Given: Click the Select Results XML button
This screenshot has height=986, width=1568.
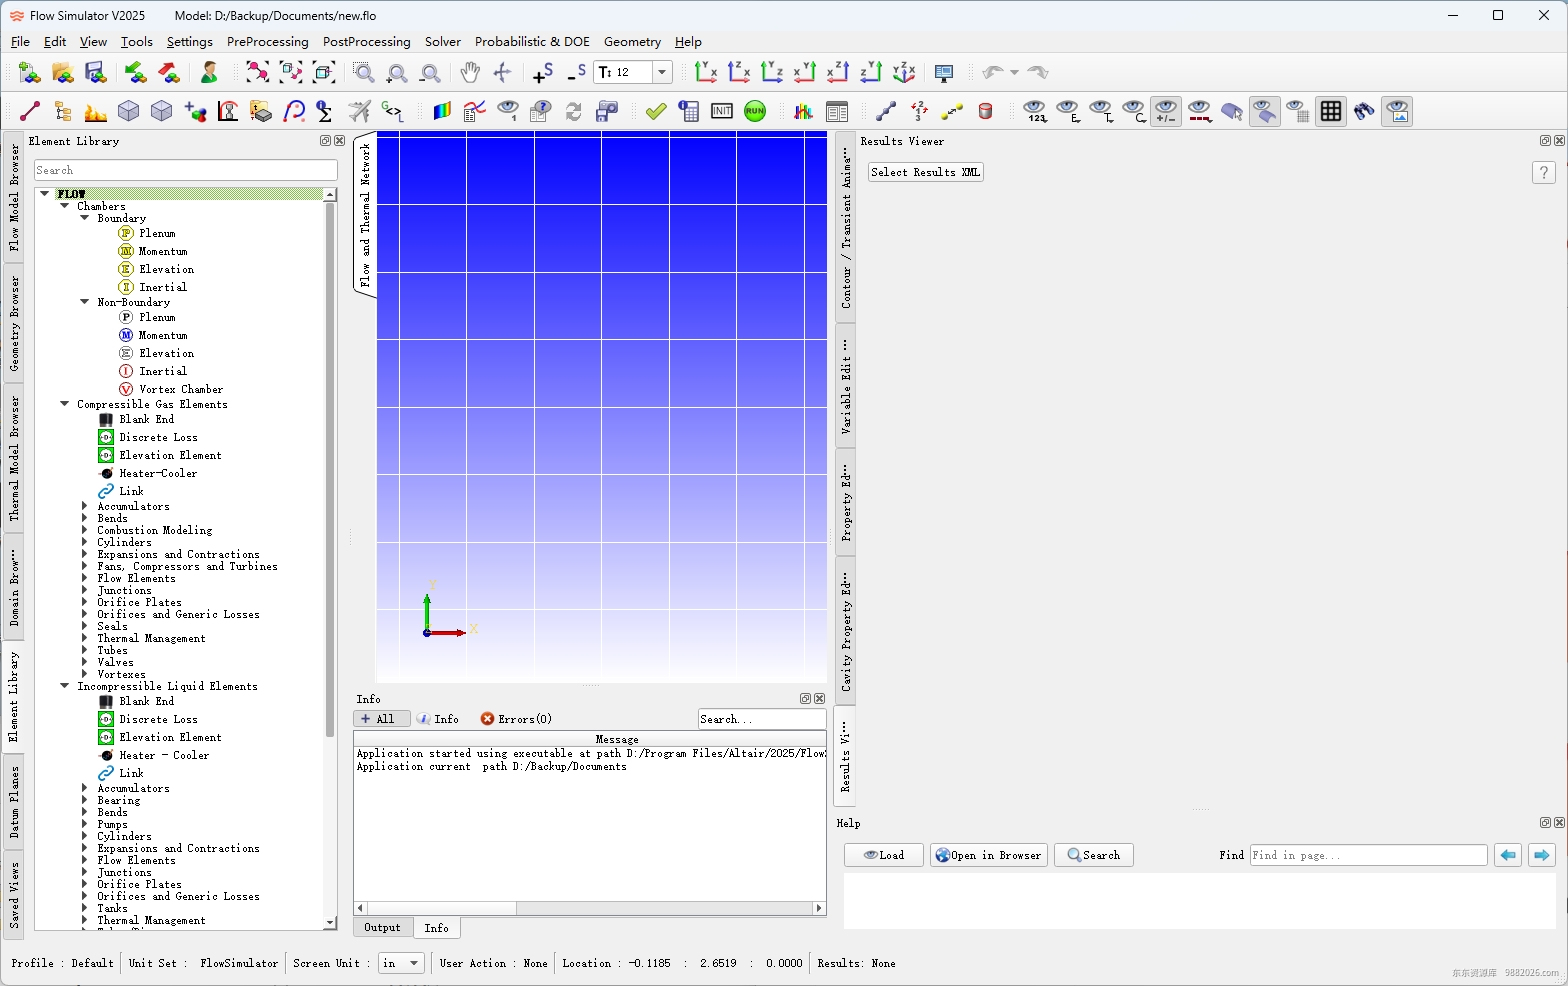Looking at the screenshot, I should [925, 172].
